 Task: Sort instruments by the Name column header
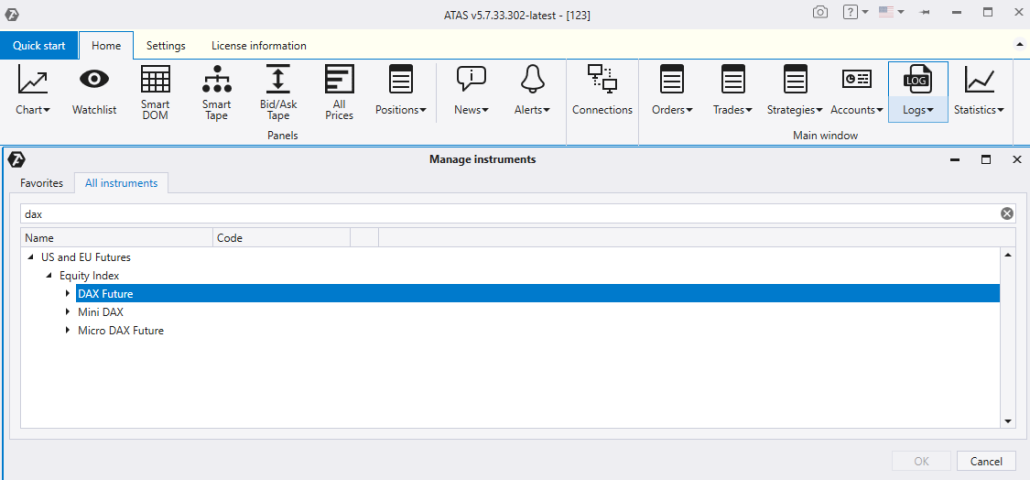pos(115,238)
